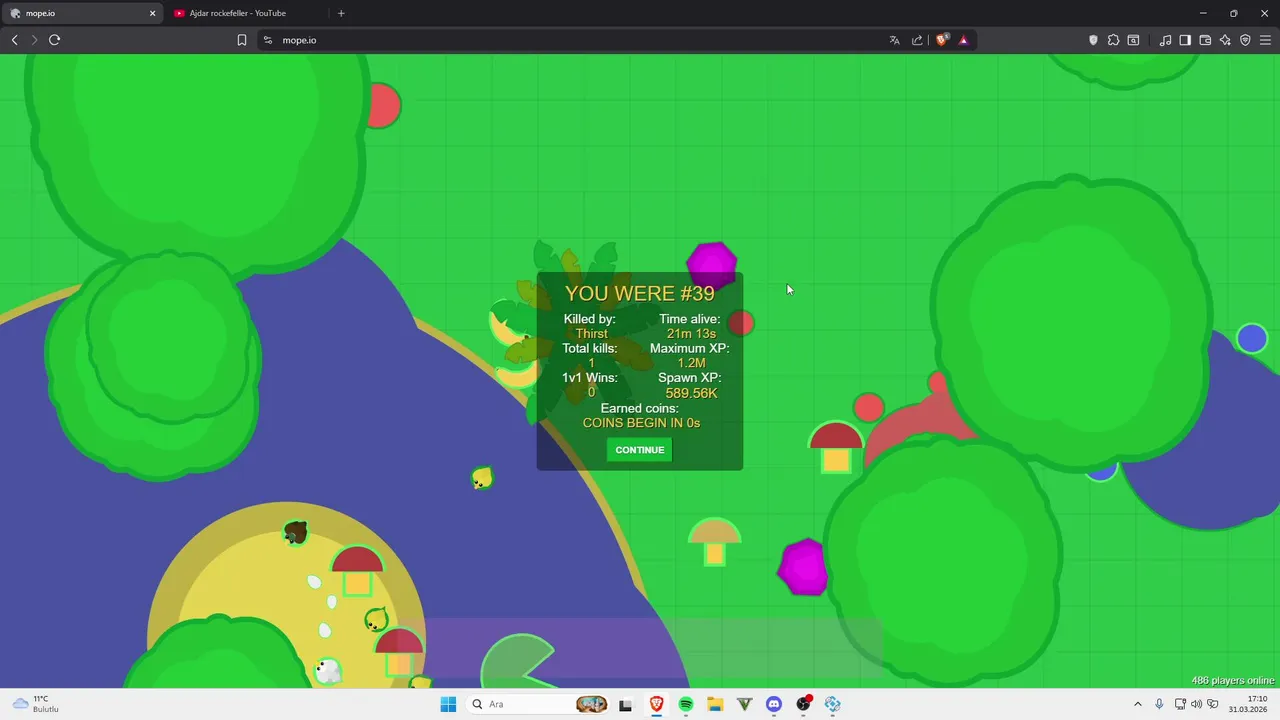Screen dimensions: 1280x720
Task: Click the "486 players online" text
Action: click(1233, 681)
